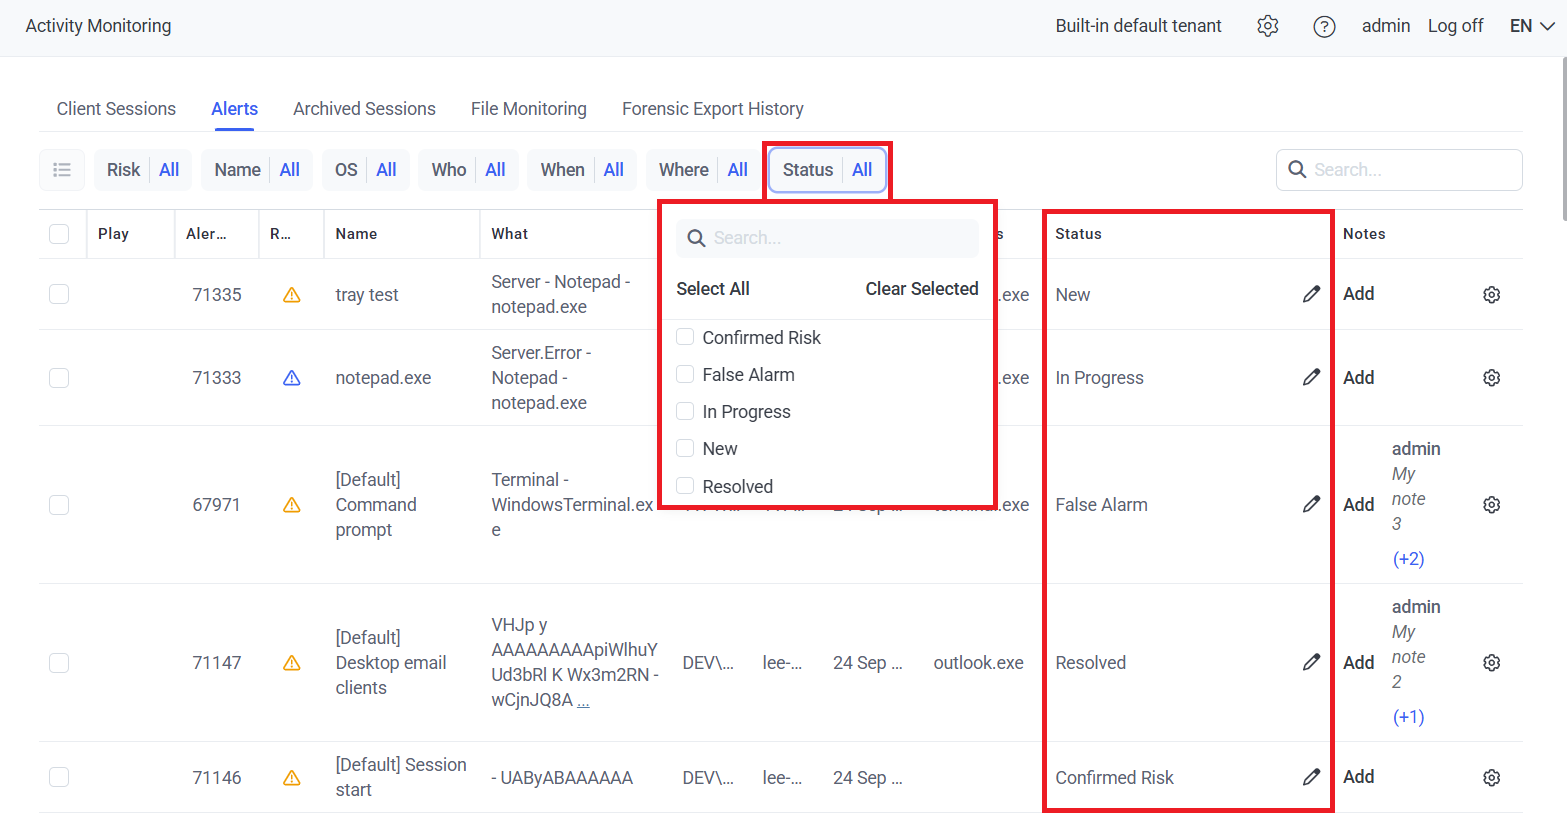The width and height of the screenshot is (1567, 814).
Task: Click the list view icon beside Risk filter
Action: pyautogui.click(x=62, y=170)
